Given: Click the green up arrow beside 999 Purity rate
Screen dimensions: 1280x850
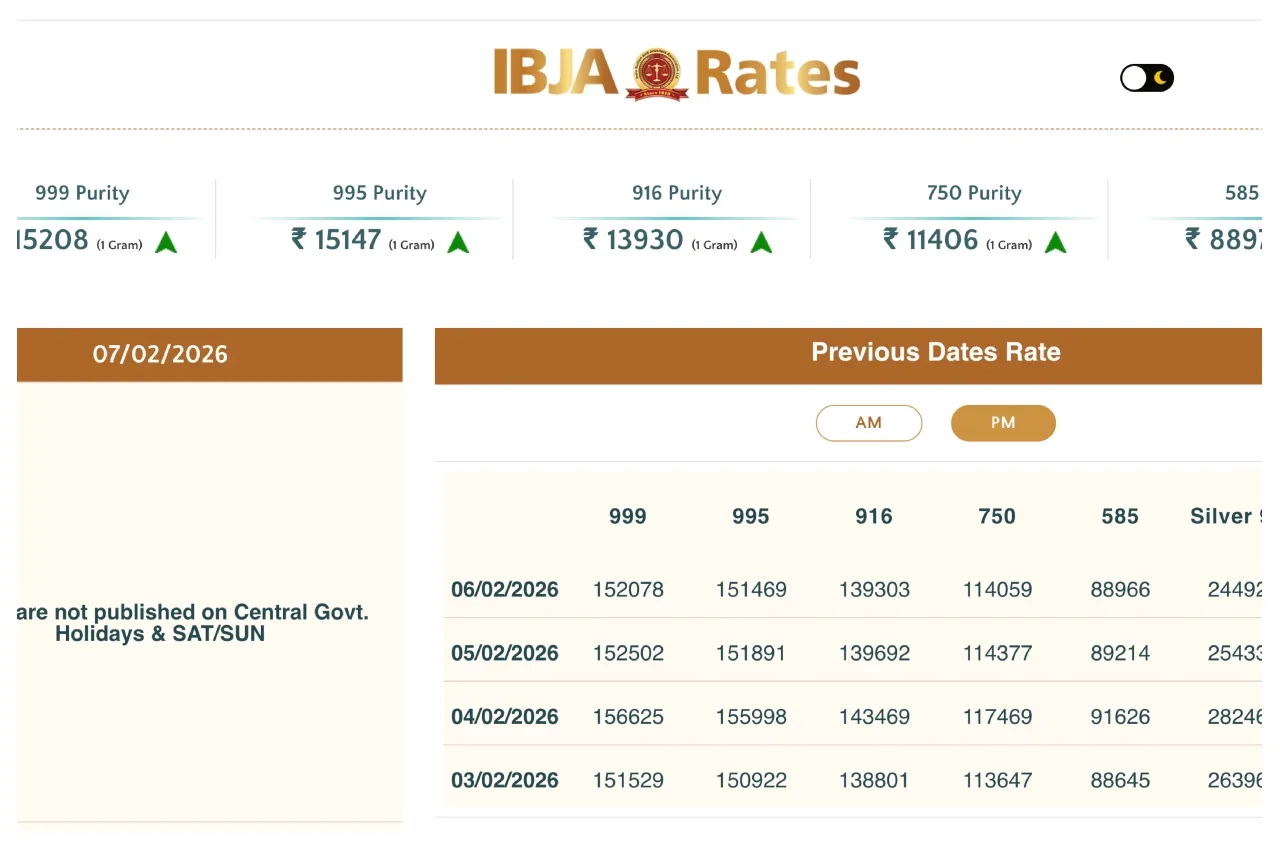Looking at the screenshot, I should 166,240.
